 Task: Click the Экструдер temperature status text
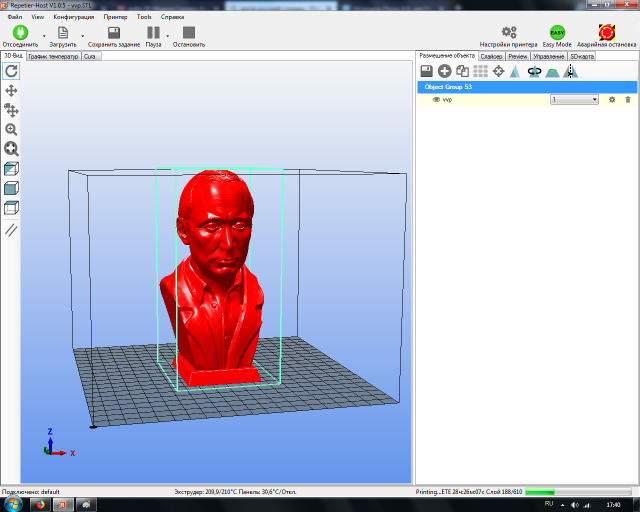click(x=235, y=492)
